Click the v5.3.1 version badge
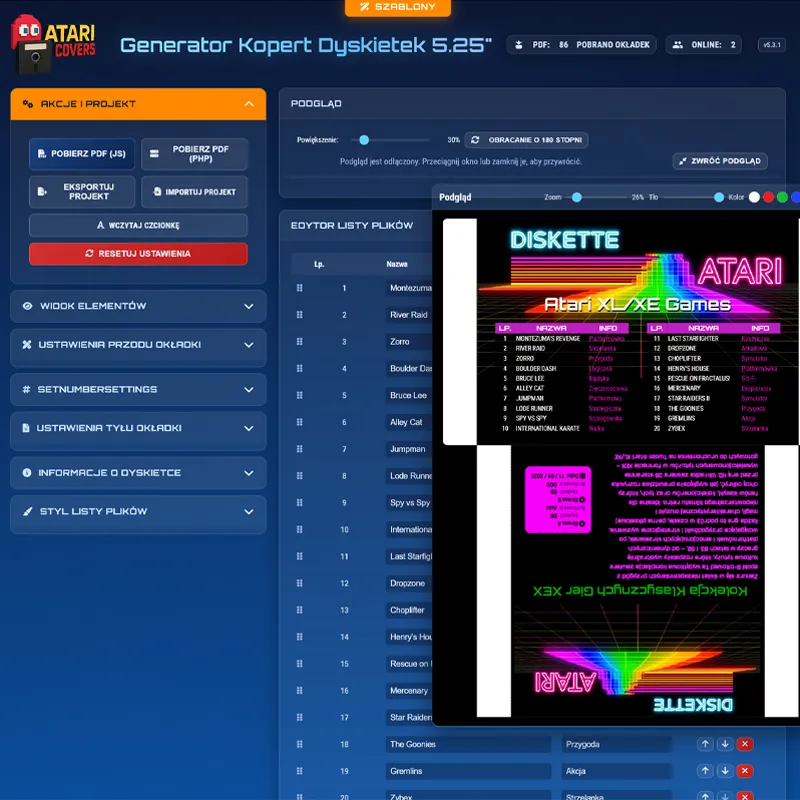Image resolution: width=800 pixels, height=800 pixels. [x=771, y=45]
